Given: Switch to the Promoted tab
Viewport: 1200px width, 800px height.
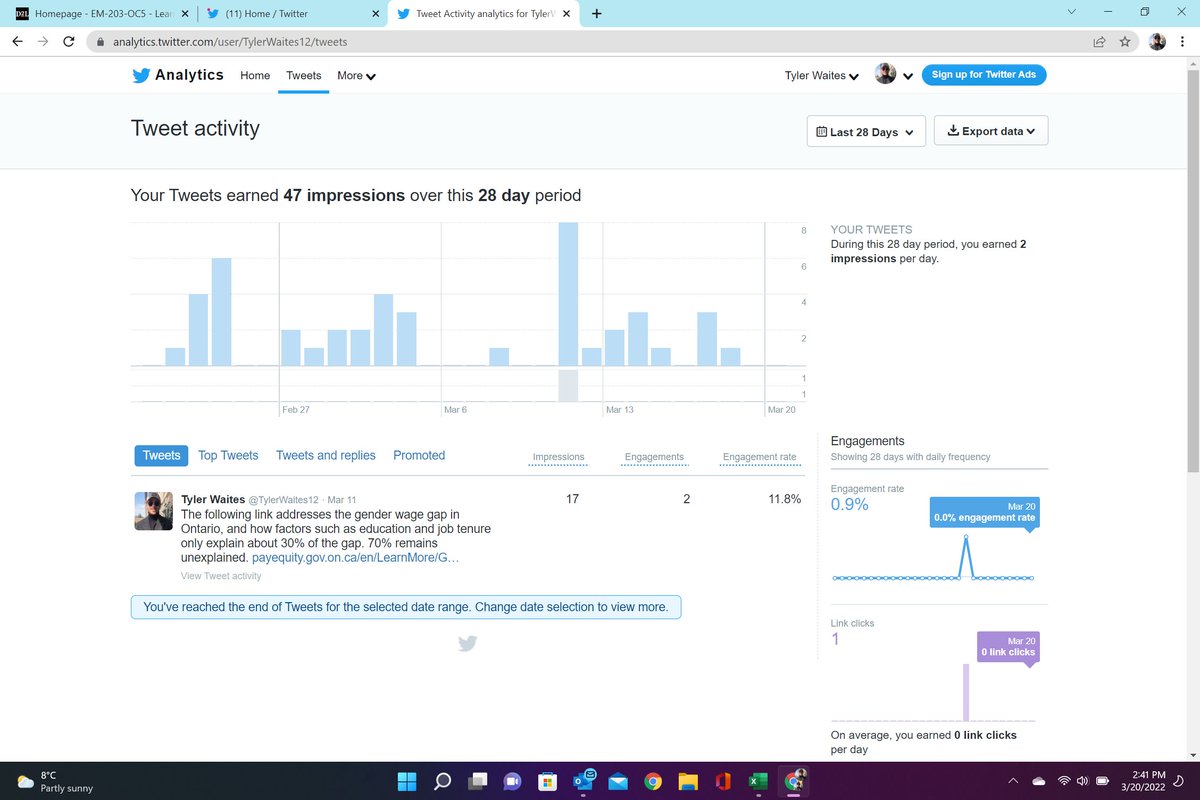Looking at the screenshot, I should click(x=419, y=455).
